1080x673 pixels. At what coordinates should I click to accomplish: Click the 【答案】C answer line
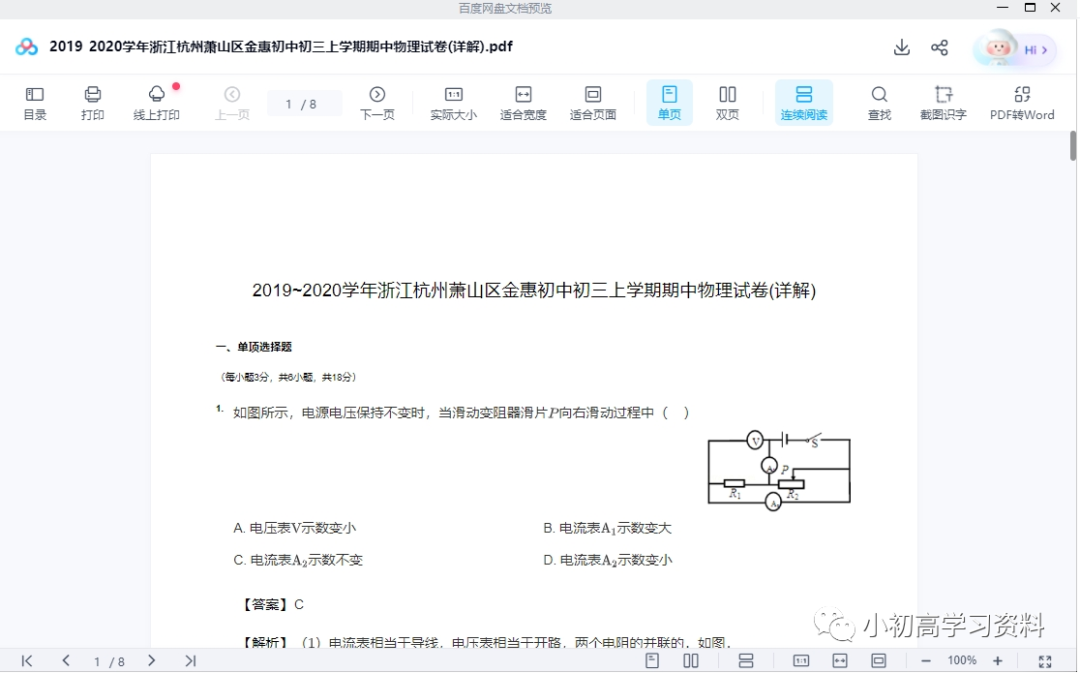[x=271, y=604]
